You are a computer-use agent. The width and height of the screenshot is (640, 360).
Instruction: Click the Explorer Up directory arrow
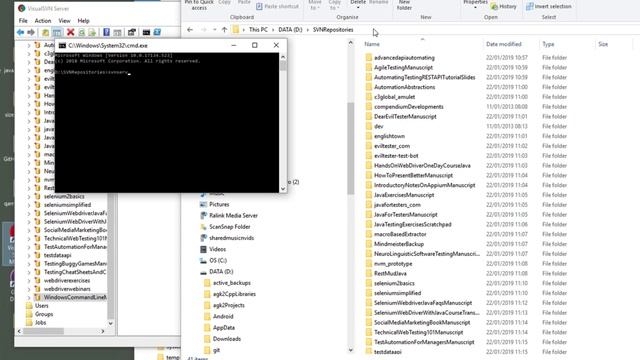pos(224,30)
